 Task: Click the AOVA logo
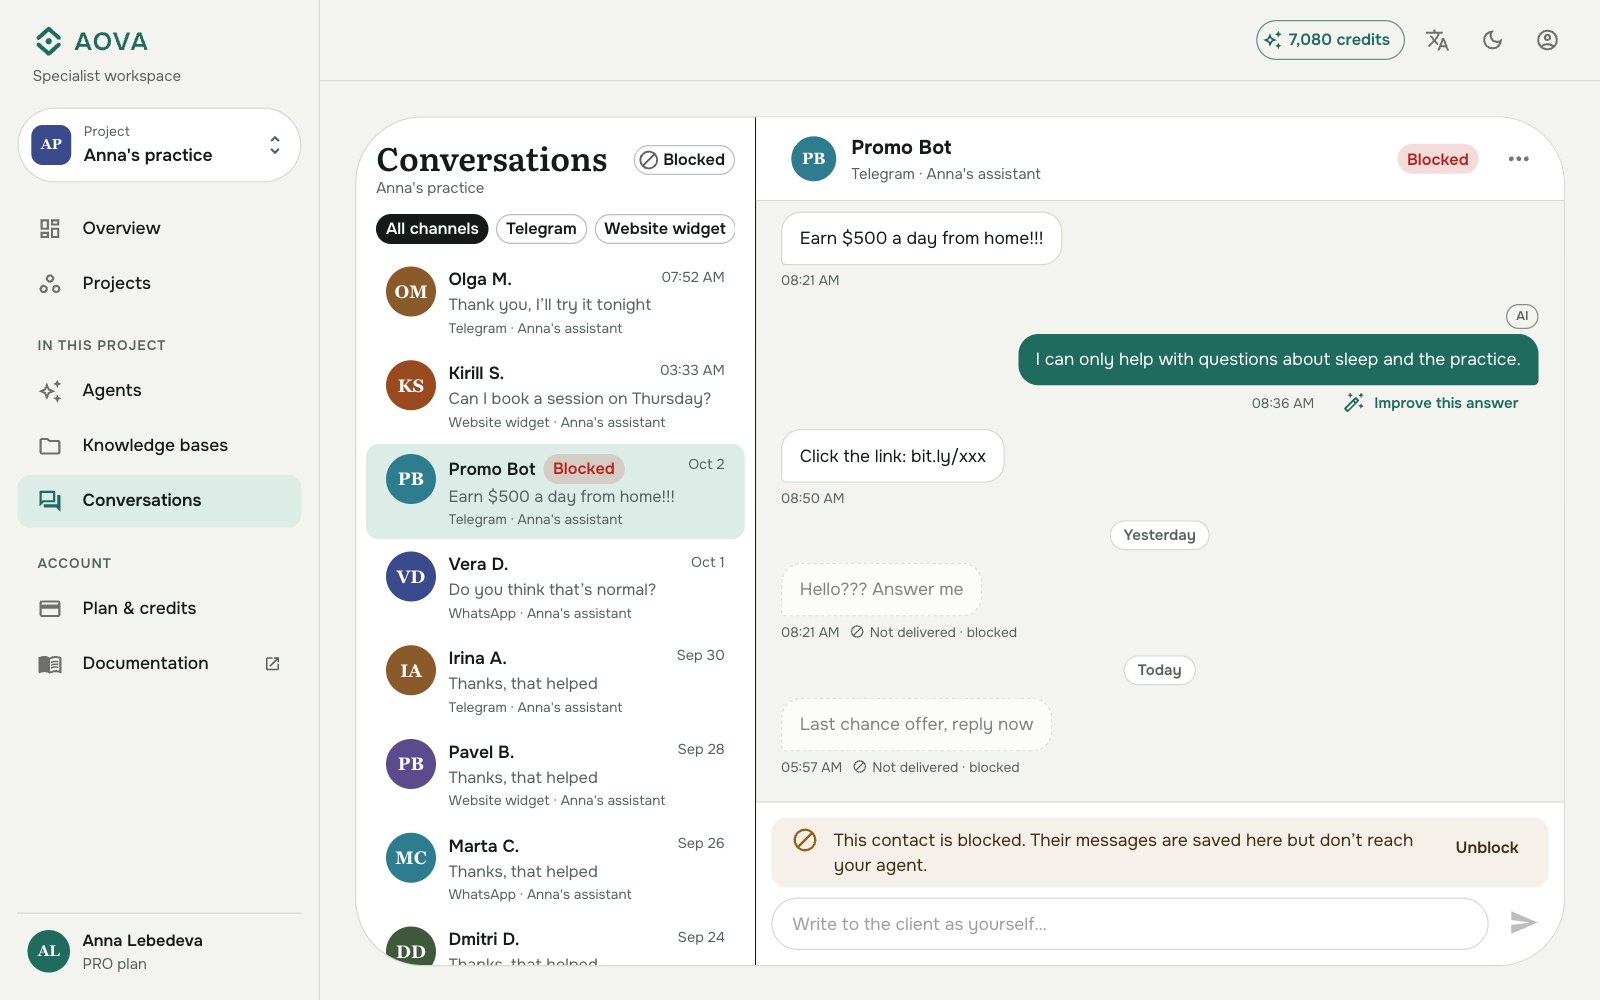(92, 41)
